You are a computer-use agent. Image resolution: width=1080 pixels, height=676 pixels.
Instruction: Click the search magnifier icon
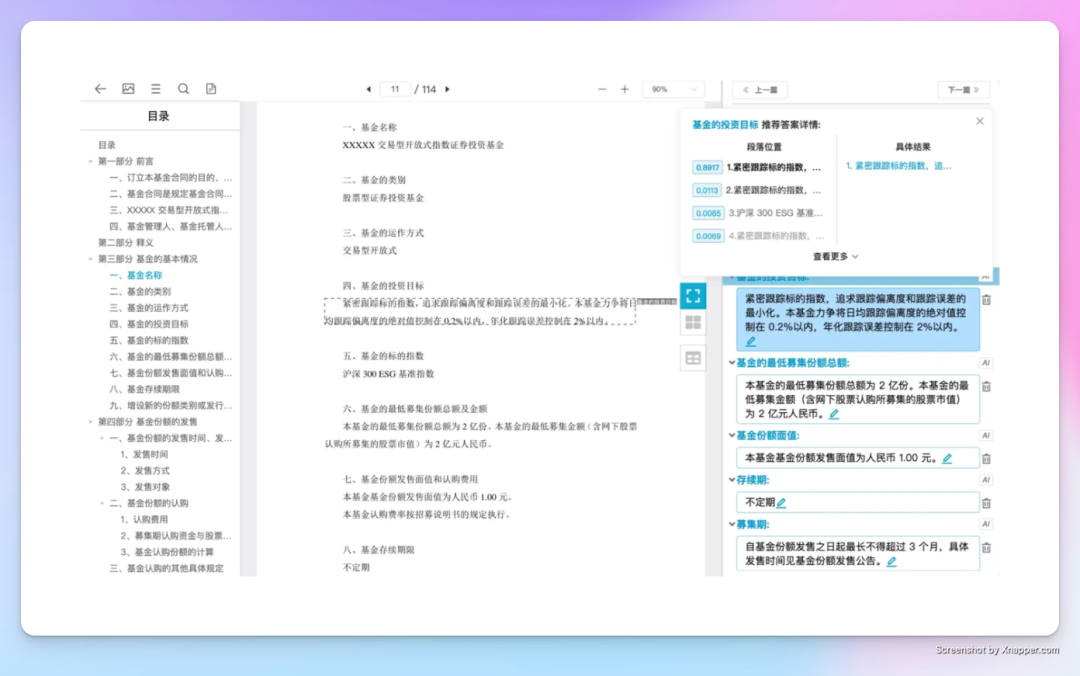coord(183,89)
